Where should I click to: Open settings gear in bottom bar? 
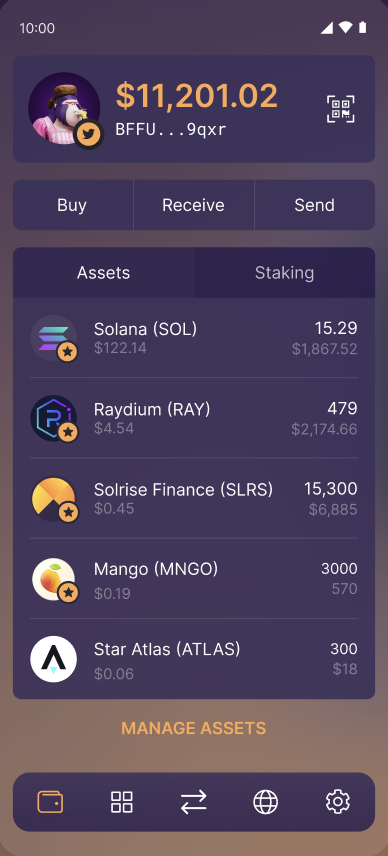pos(338,802)
